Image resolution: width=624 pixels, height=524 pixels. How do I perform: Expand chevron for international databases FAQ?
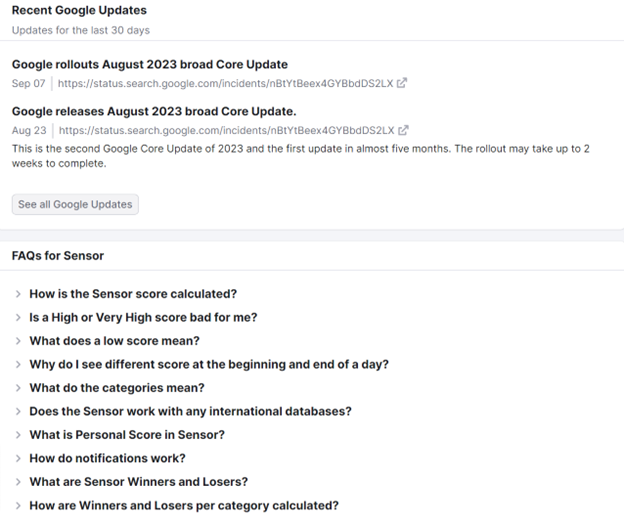[18, 411]
